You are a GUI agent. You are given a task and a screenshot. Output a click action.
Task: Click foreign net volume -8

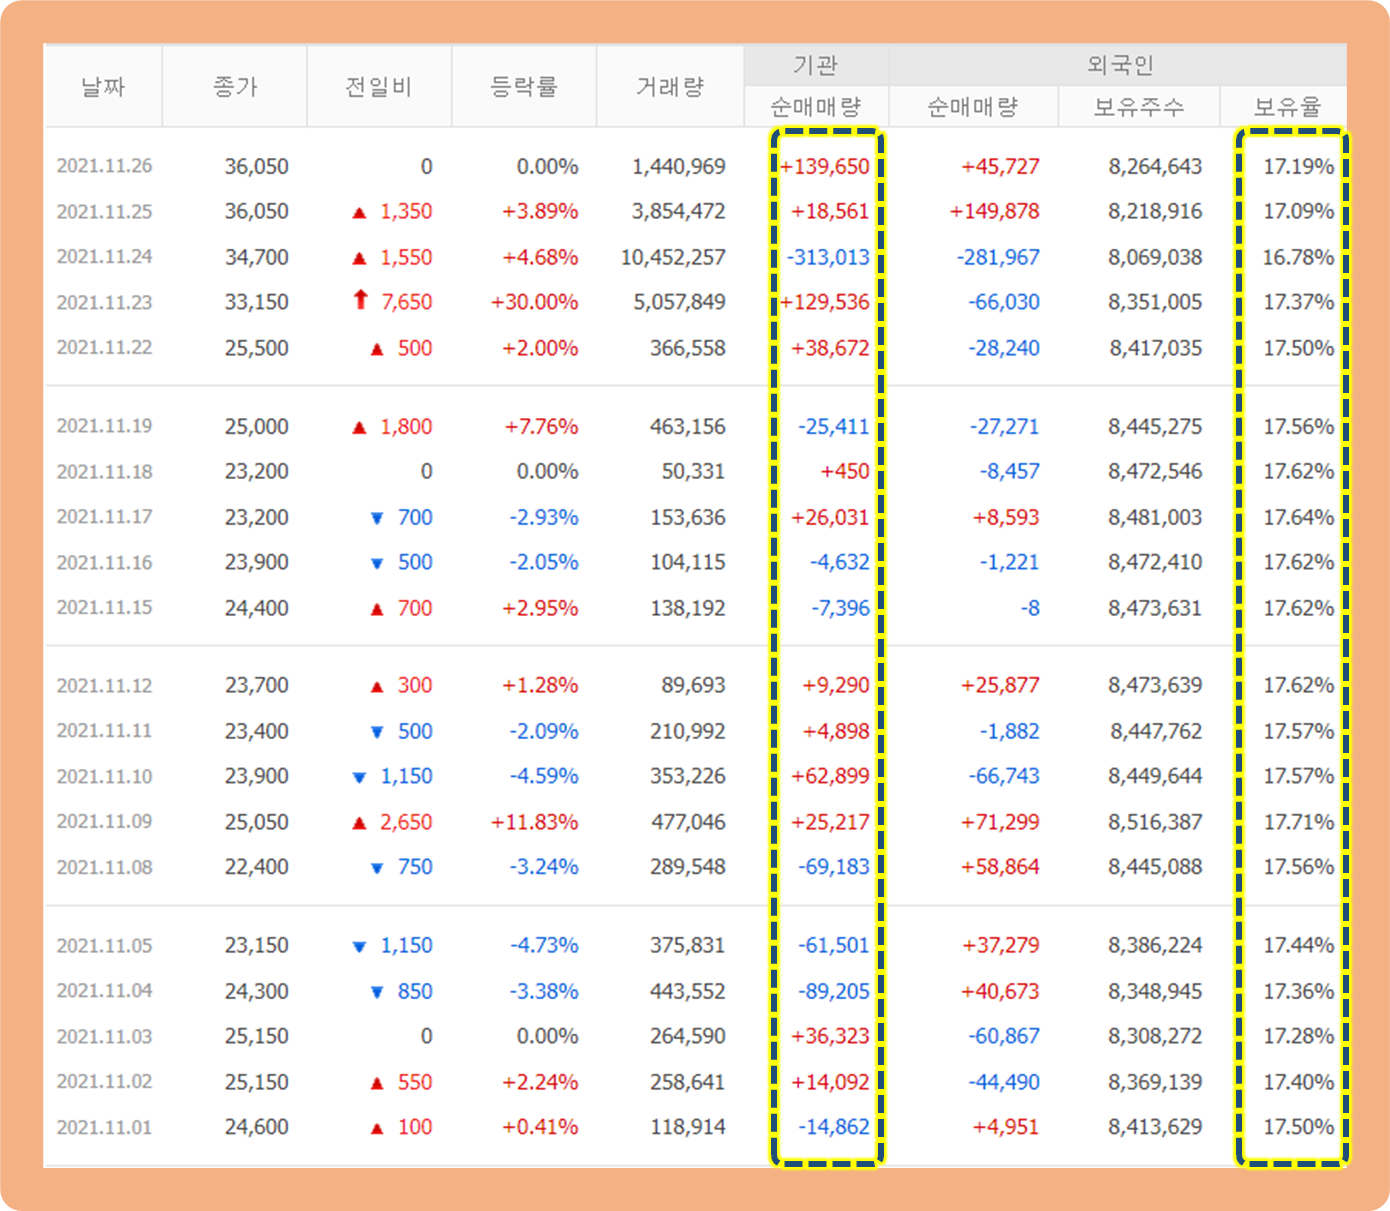click(1030, 608)
